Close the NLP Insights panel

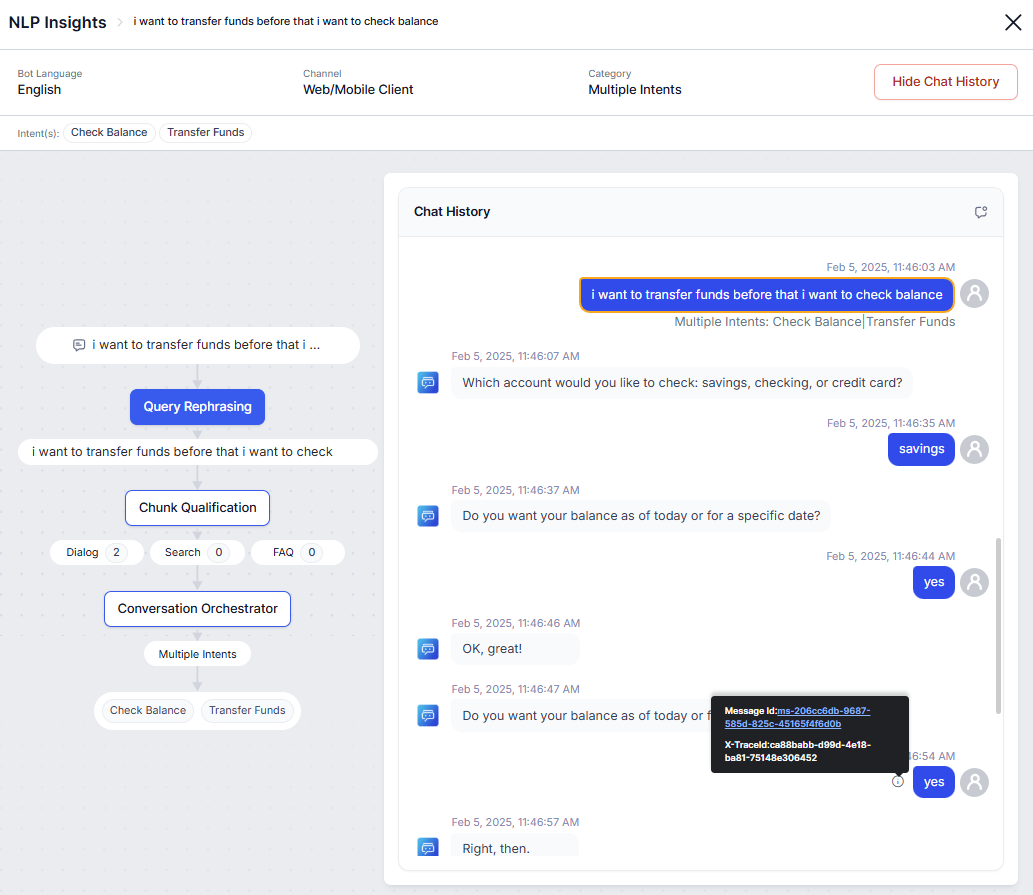(x=1013, y=22)
